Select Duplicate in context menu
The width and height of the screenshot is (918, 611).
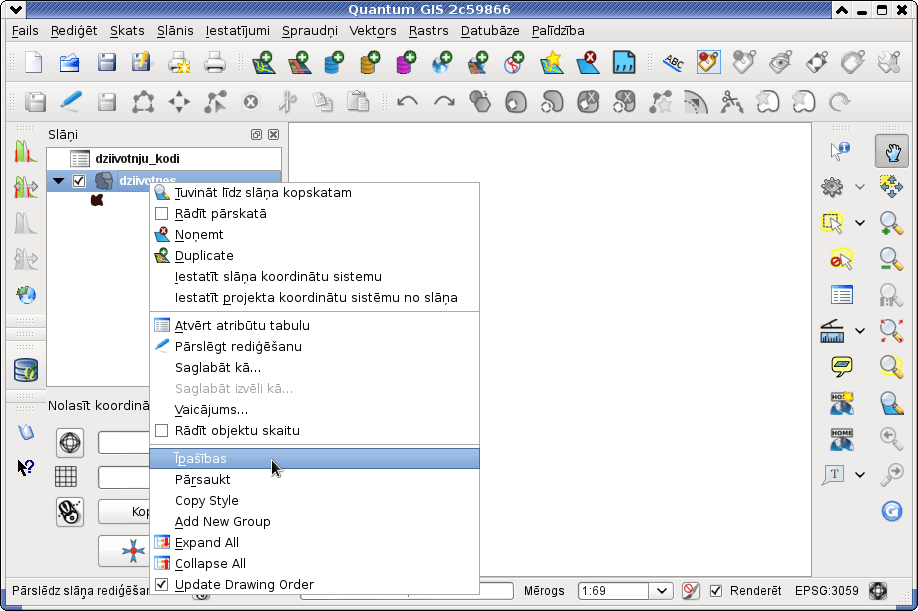pyautogui.click(x=314, y=256)
